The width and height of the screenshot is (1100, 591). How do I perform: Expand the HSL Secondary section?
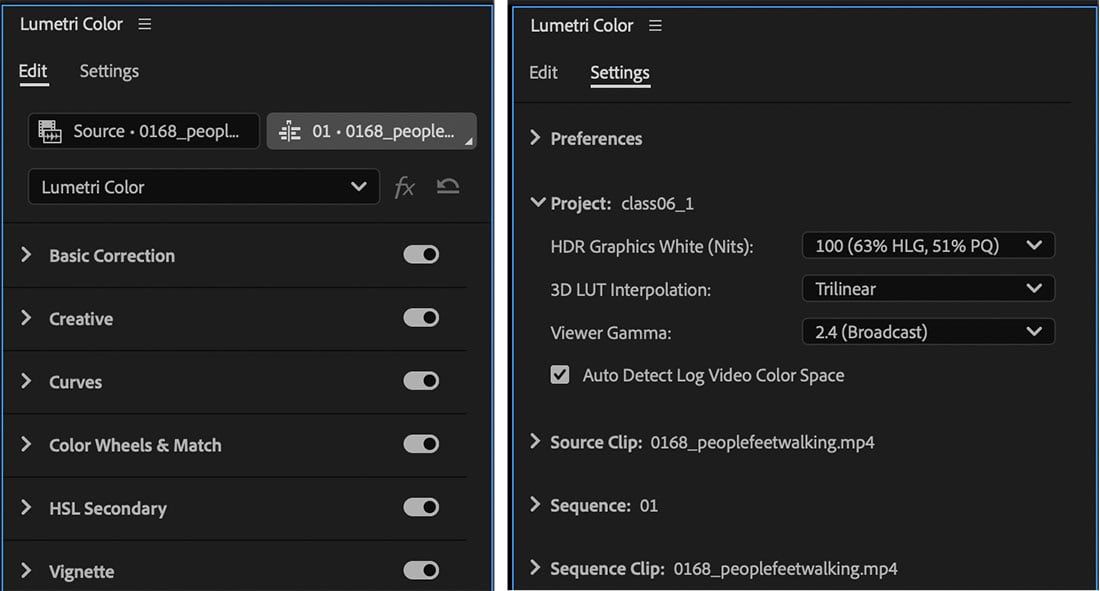(x=26, y=507)
